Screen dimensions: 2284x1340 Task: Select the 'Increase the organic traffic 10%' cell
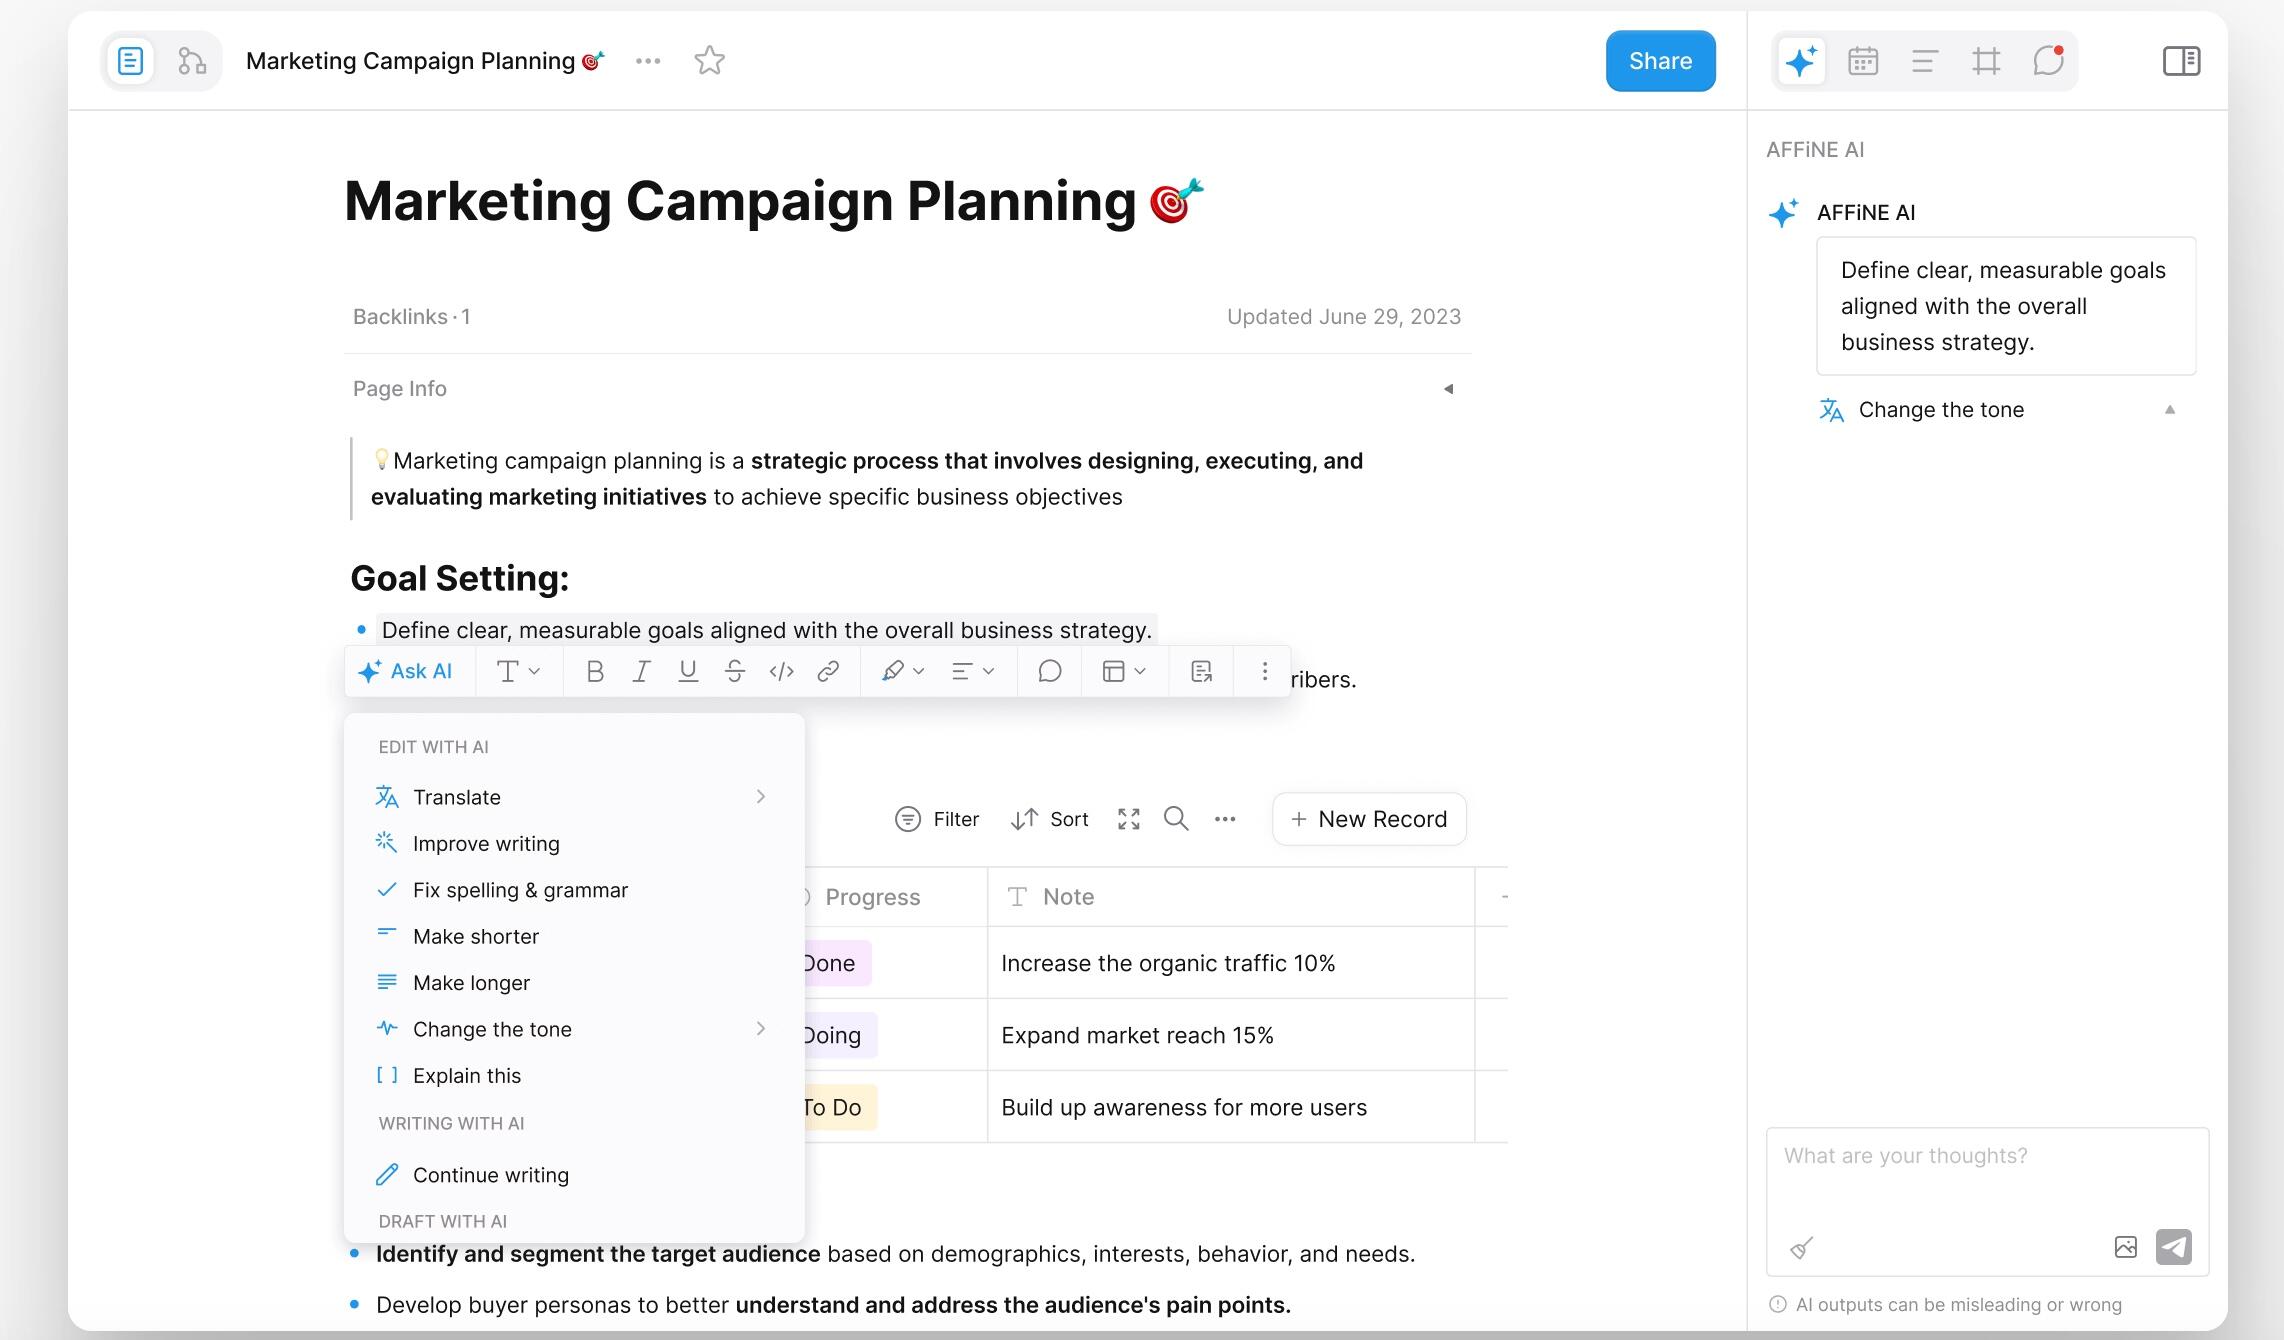[1231, 964]
